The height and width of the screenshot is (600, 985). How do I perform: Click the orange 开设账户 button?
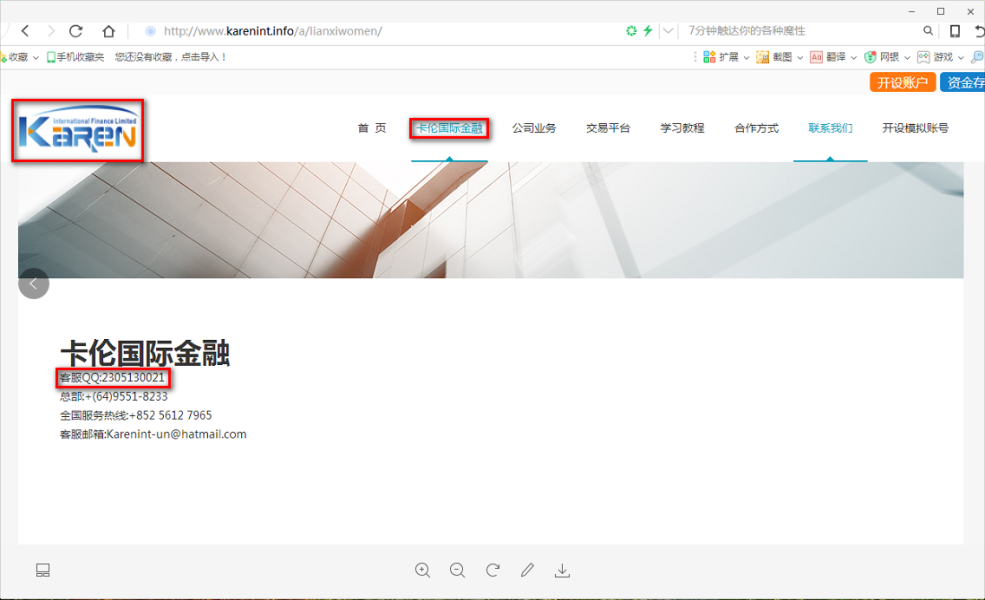pos(902,83)
